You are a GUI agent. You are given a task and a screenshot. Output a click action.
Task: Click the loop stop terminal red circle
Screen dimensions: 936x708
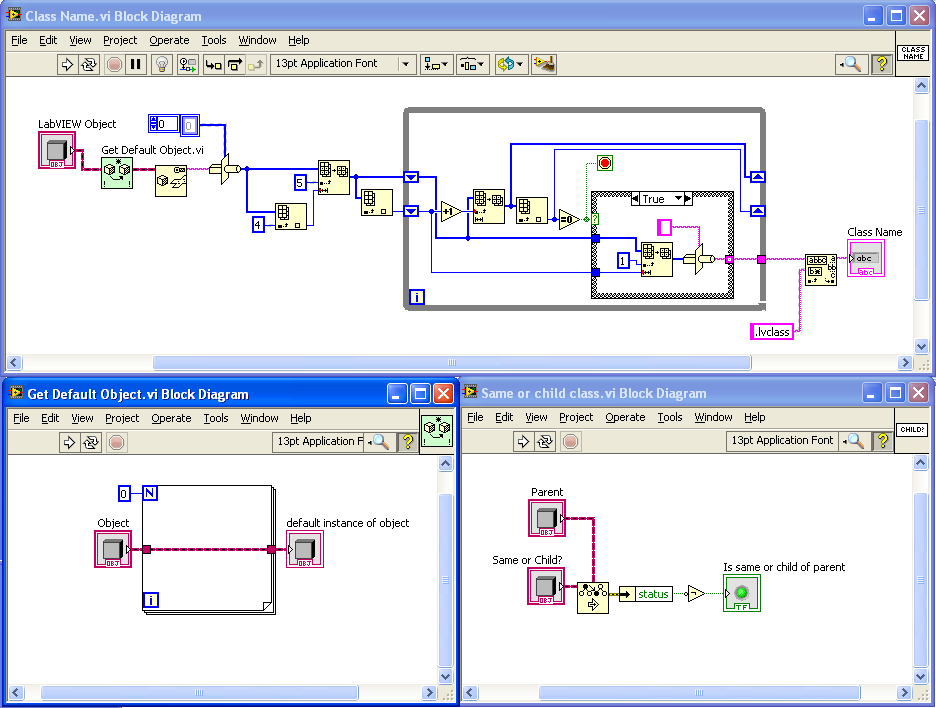605,163
